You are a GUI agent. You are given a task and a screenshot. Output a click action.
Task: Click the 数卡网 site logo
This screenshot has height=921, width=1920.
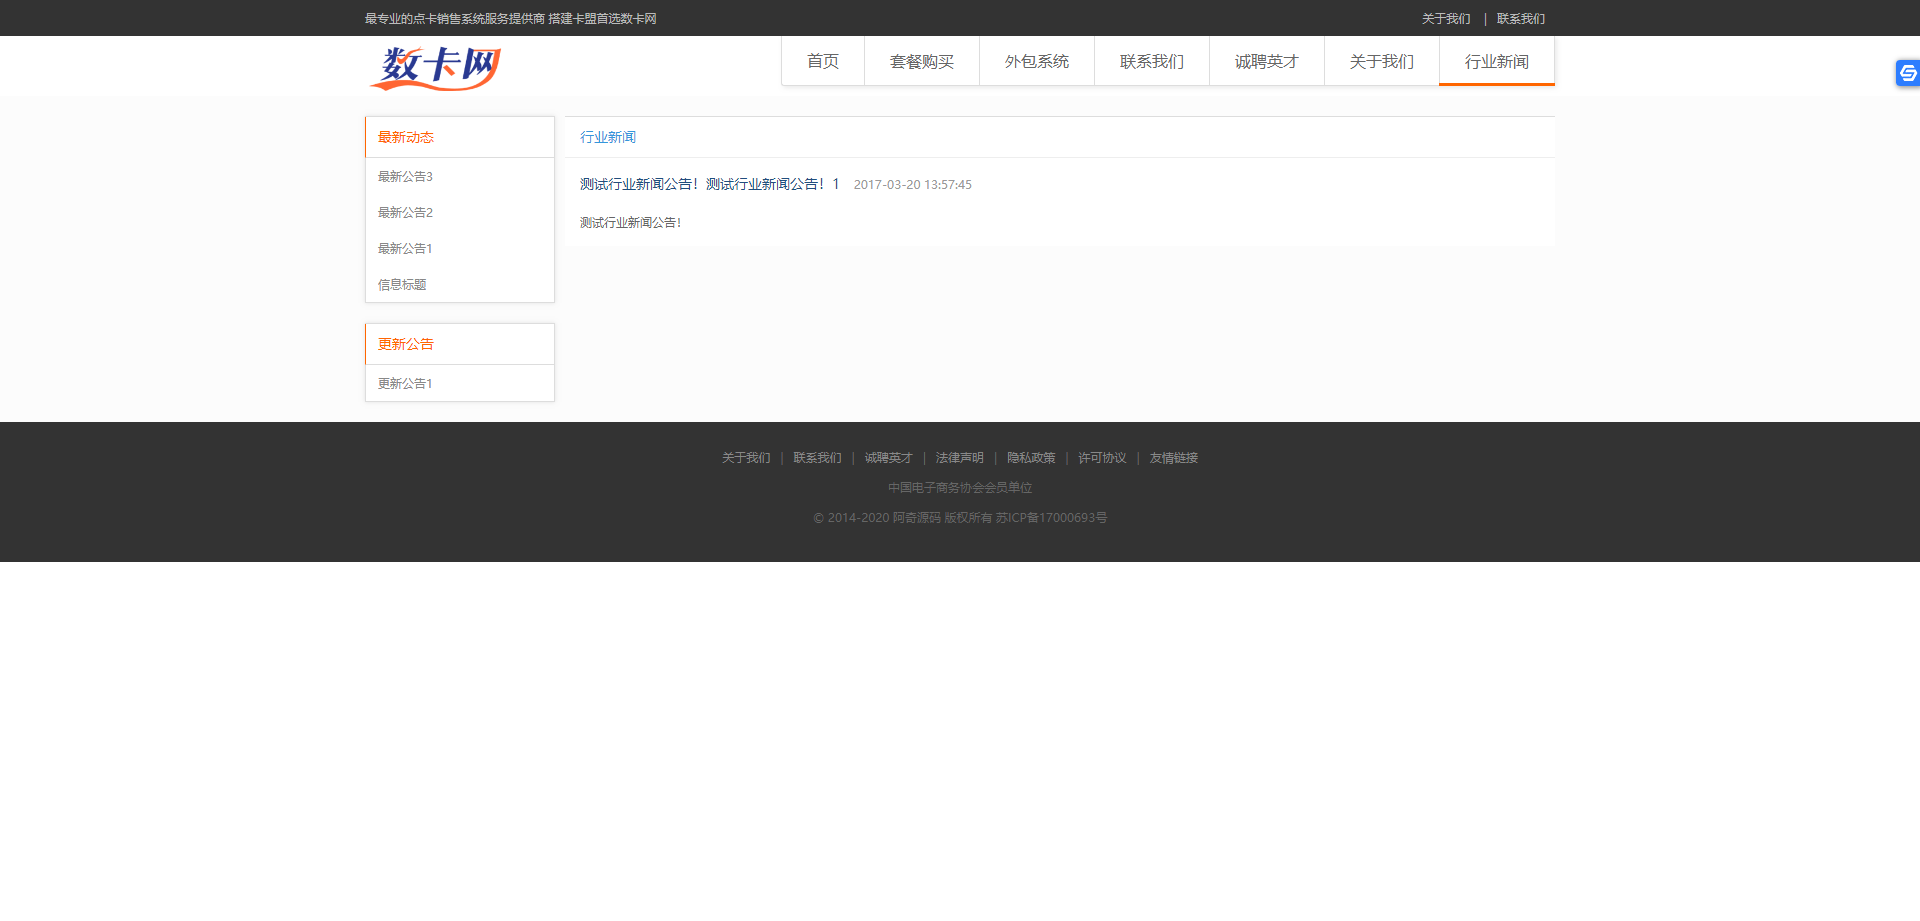435,68
